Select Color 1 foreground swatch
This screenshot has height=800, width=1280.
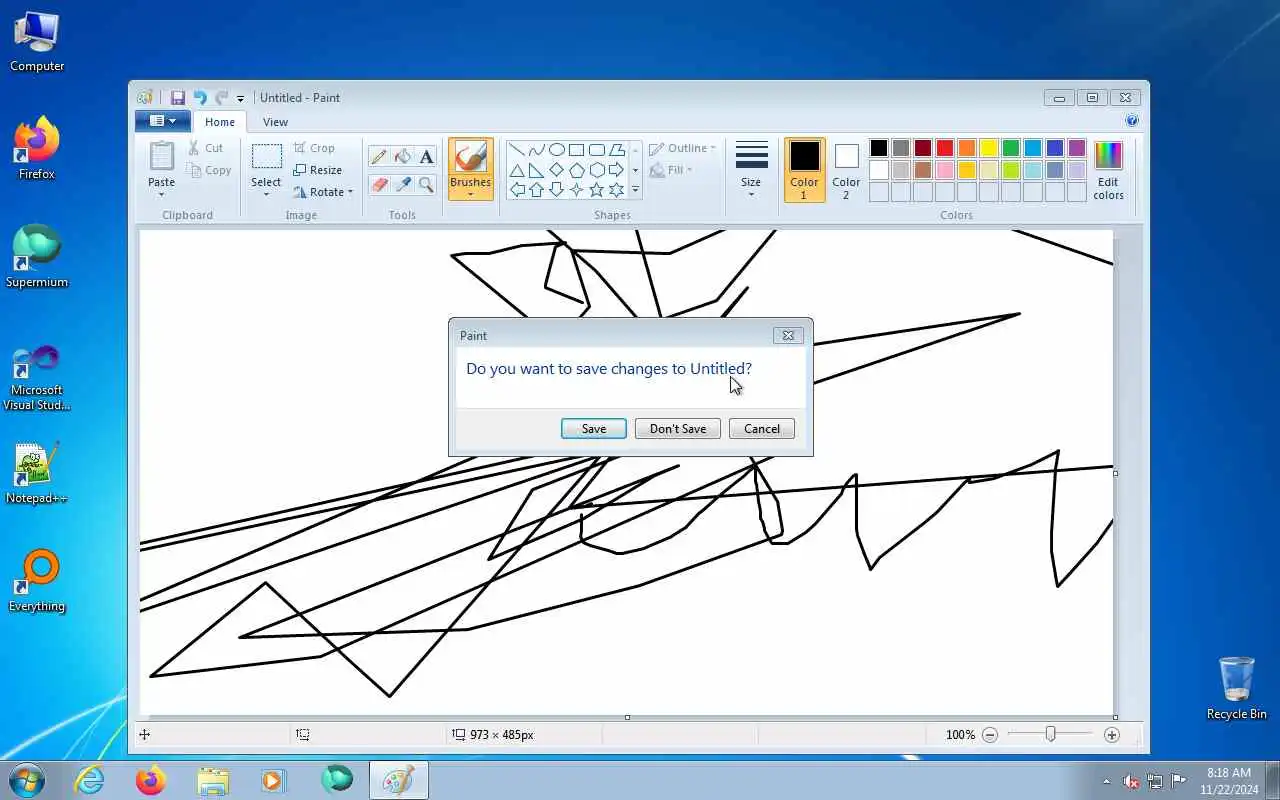coord(805,170)
